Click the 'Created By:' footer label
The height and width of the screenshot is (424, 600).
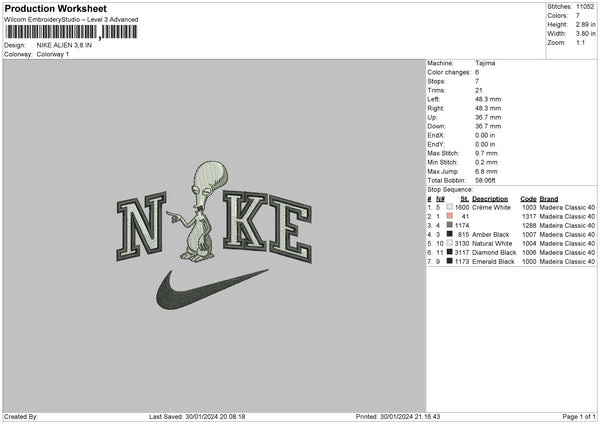pos(21,417)
